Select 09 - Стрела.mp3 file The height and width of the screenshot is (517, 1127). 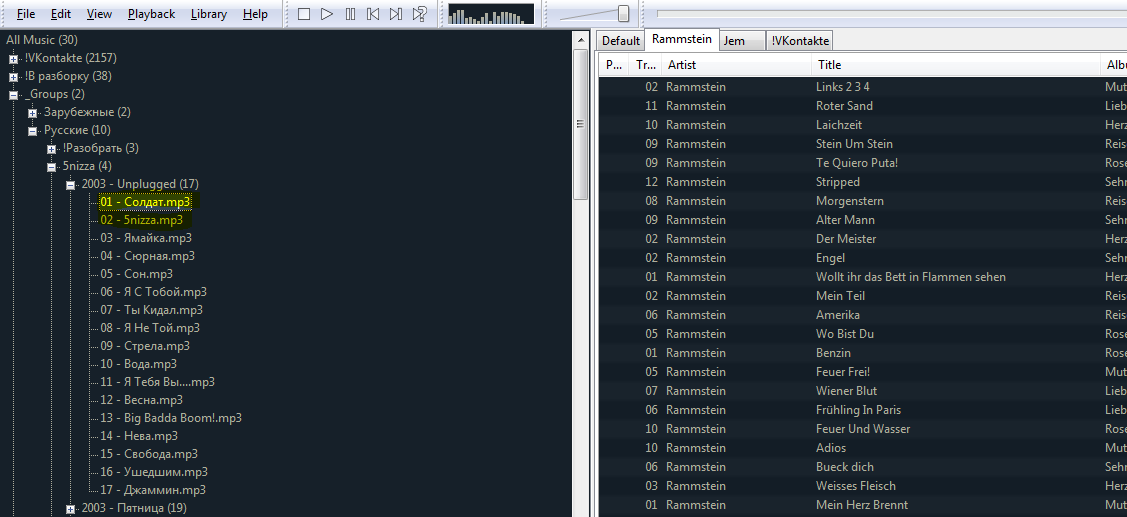pos(145,346)
